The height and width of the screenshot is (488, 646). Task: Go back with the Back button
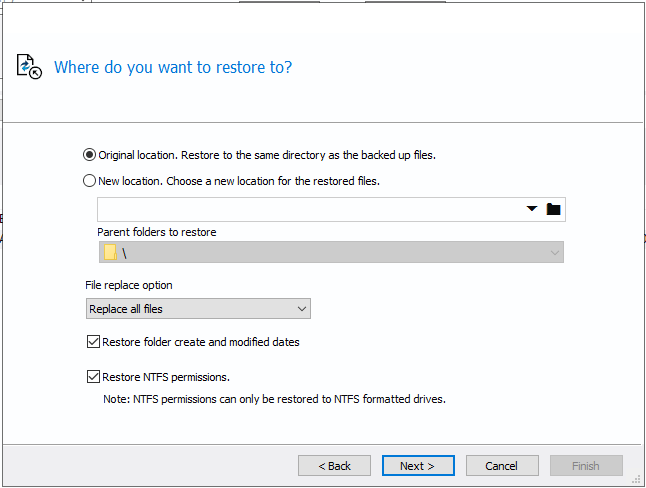click(x=334, y=466)
